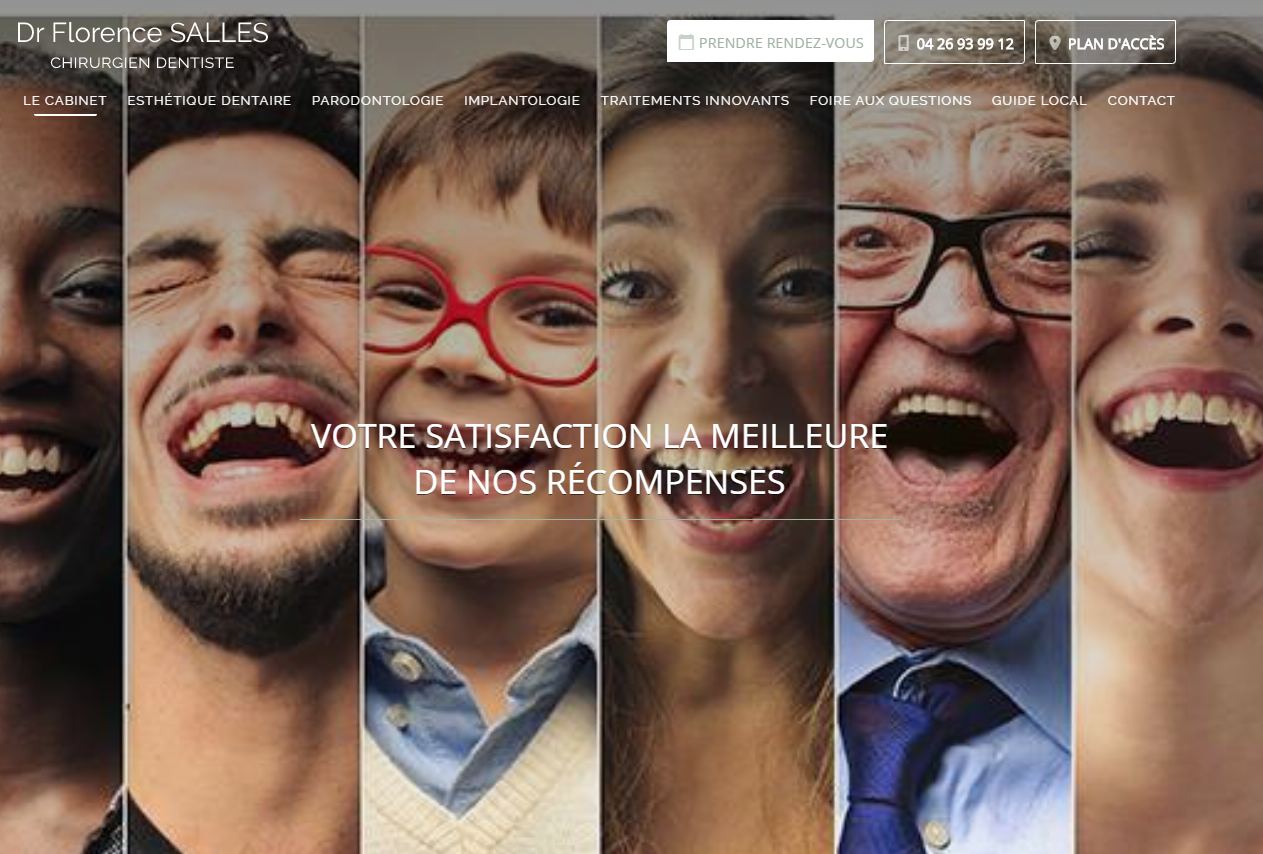Click the Chirurgien Dentiste subtitle
The image size is (1263, 854).
pos(142,63)
